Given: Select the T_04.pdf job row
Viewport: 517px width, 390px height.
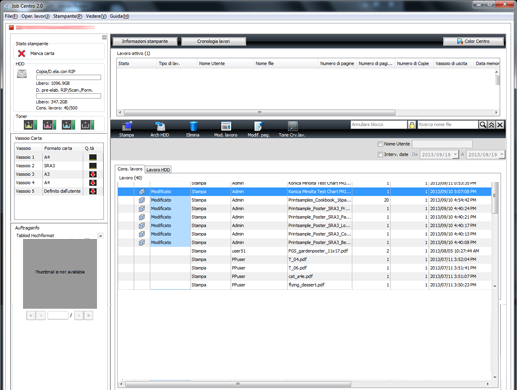Looking at the screenshot, I should 304,260.
